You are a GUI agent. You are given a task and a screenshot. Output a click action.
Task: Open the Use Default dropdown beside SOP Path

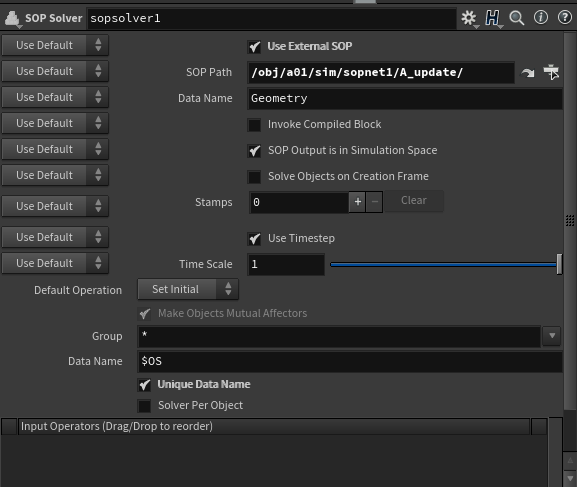pyautogui.click(x=55, y=71)
